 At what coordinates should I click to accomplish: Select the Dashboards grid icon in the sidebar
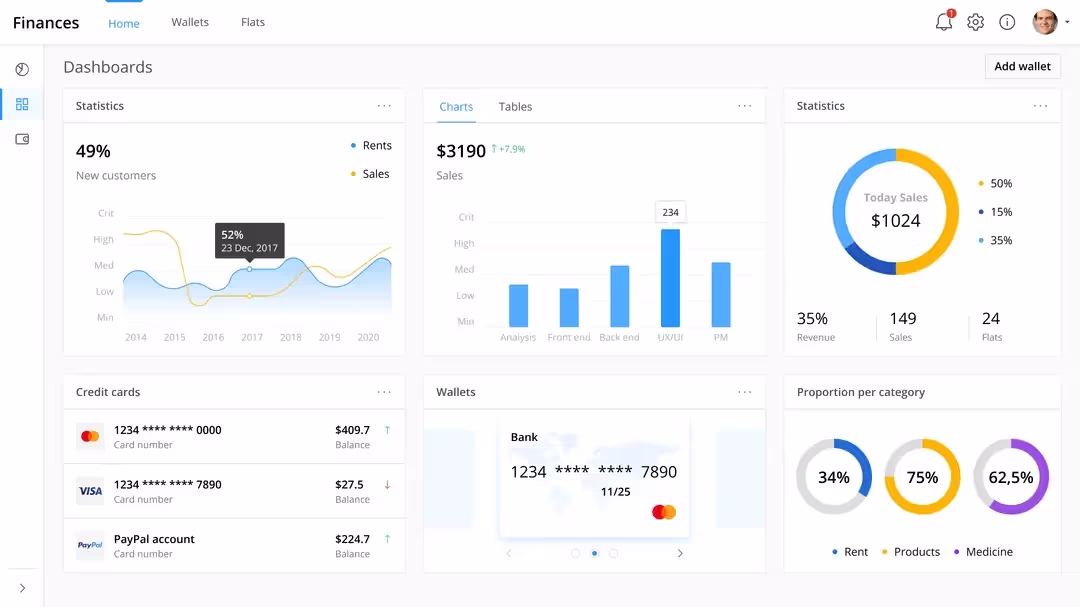point(22,104)
